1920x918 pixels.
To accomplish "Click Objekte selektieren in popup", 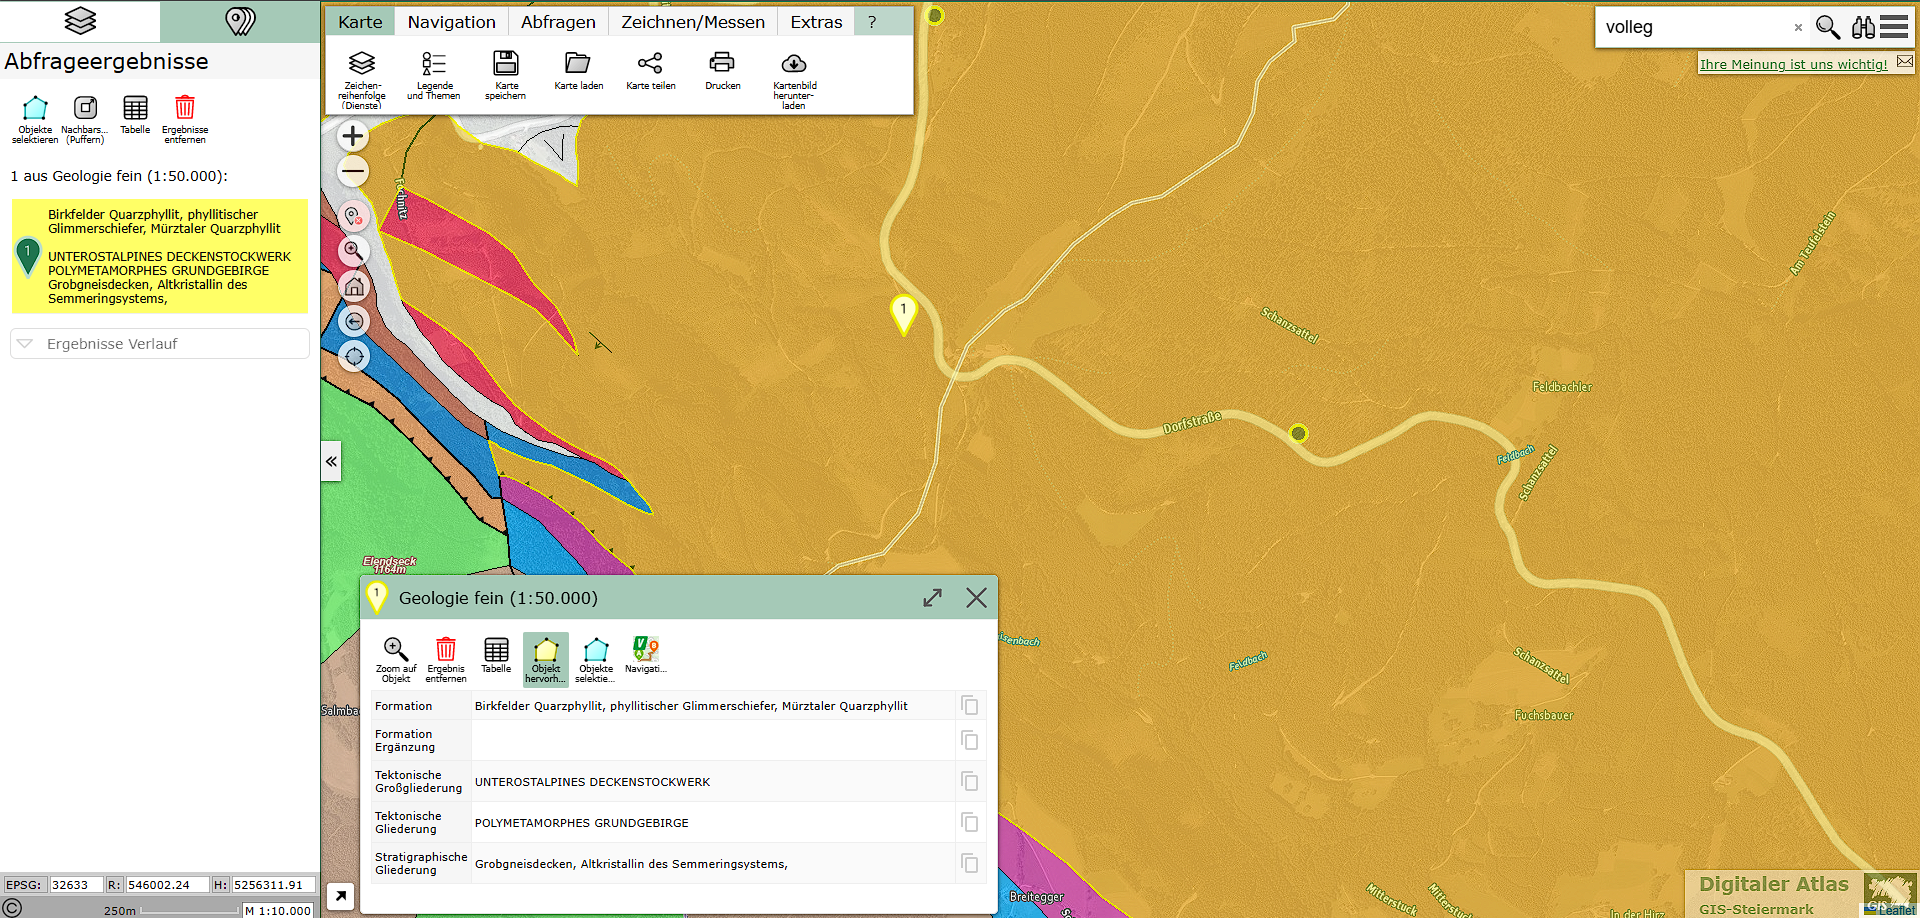I will tap(596, 659).
